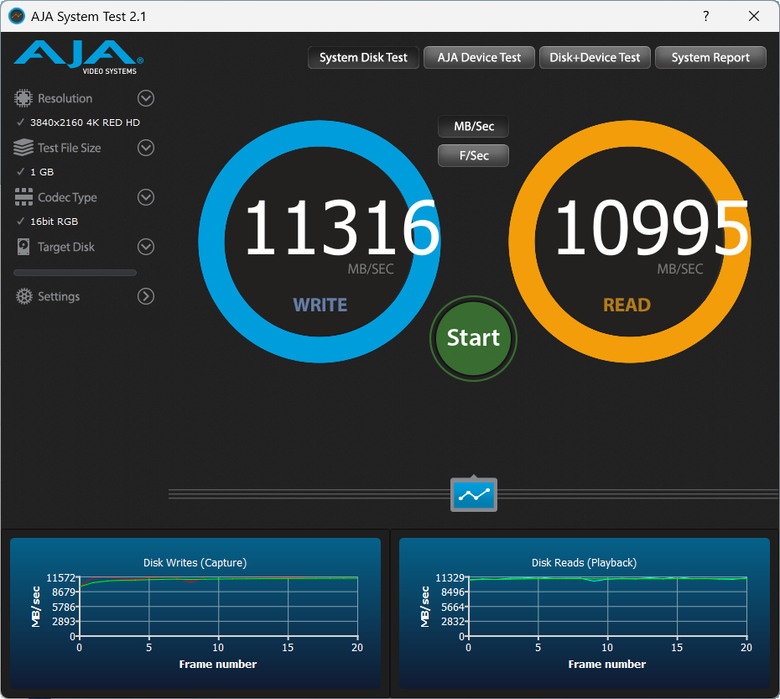Click the Settings label
The image size is (780, 699).
tap(59, 297)
